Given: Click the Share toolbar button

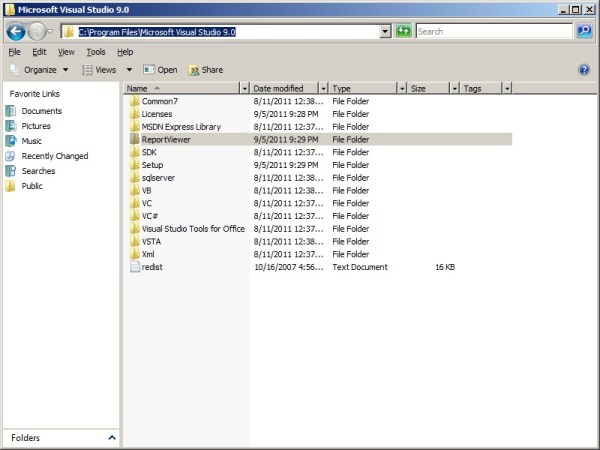Looking at the screenshot, I should pos(206,70).
